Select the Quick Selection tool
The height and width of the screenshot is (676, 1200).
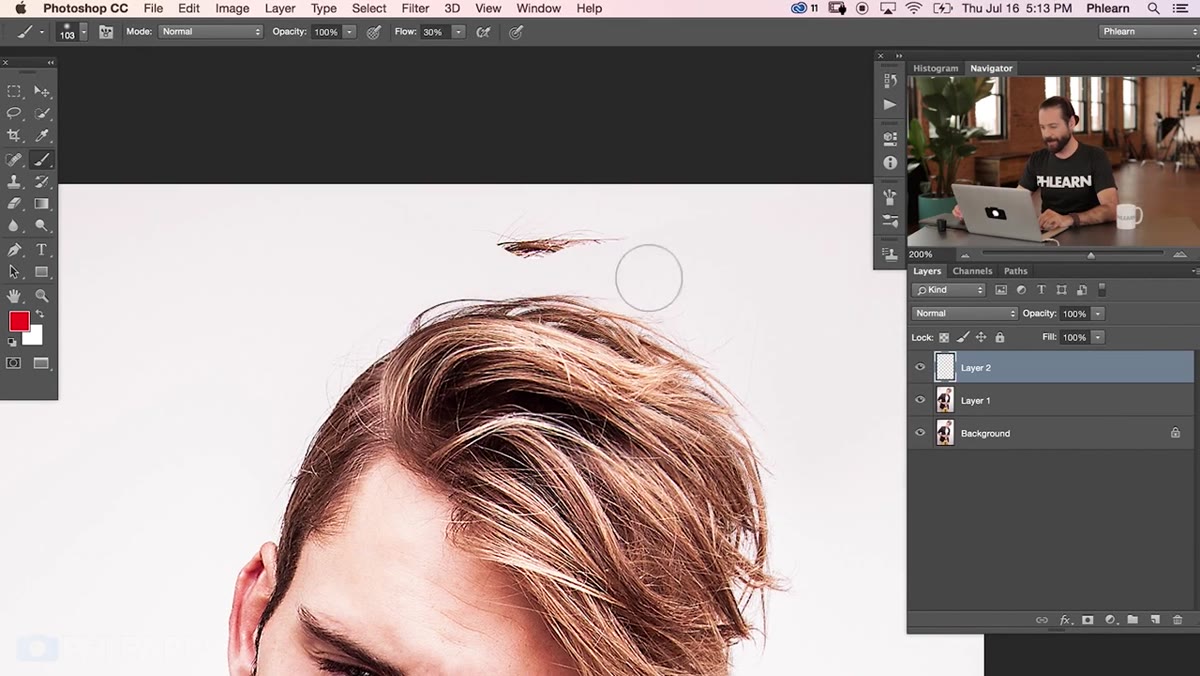coord(42,113)
